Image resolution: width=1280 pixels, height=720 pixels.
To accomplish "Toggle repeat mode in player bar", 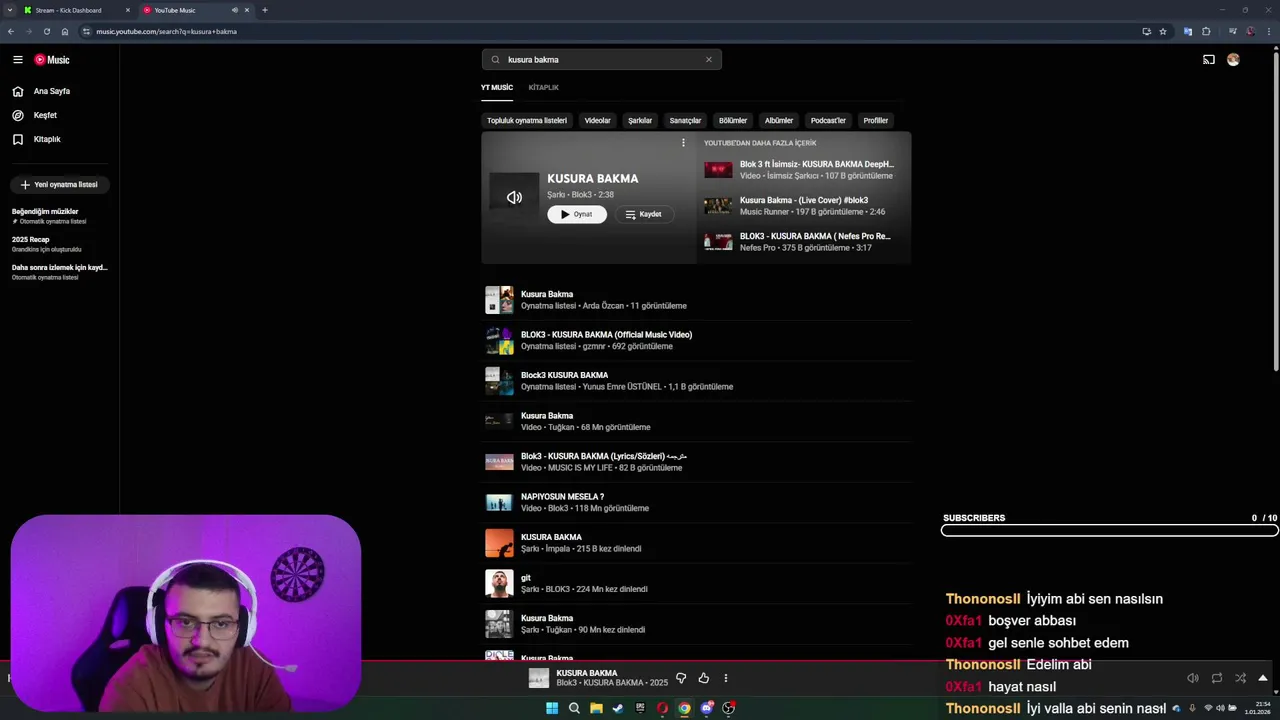I will point(1217,678).
